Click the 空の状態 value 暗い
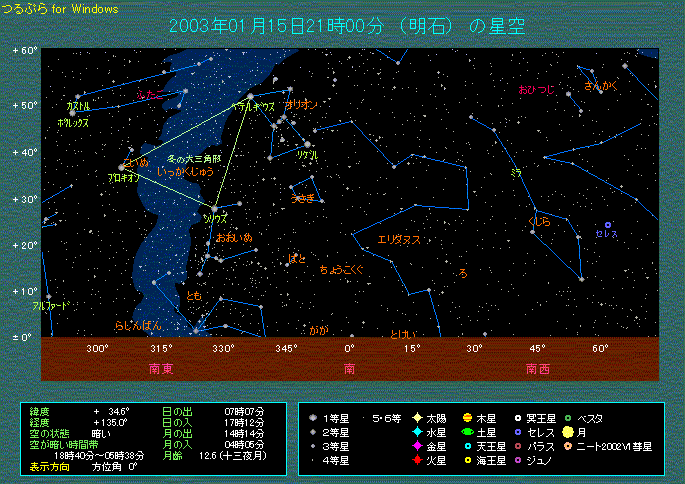Screen dimensions: 685x484 coord(101,434)
